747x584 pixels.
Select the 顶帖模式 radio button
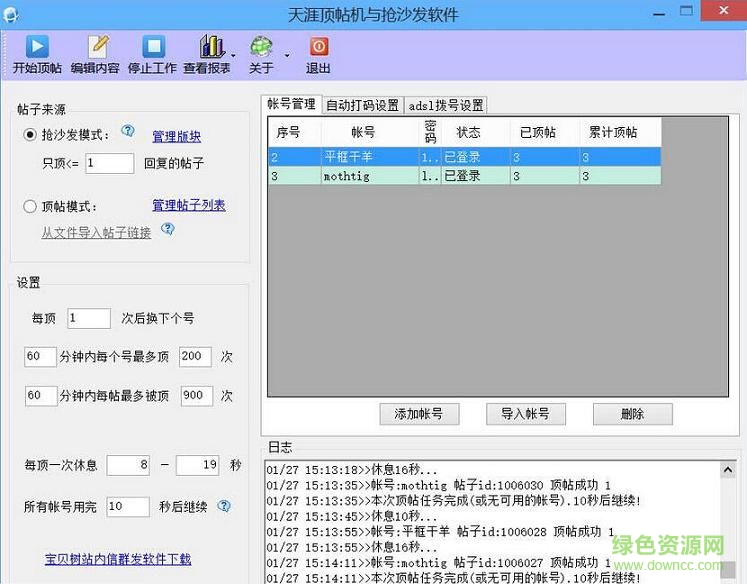point(30,207)
